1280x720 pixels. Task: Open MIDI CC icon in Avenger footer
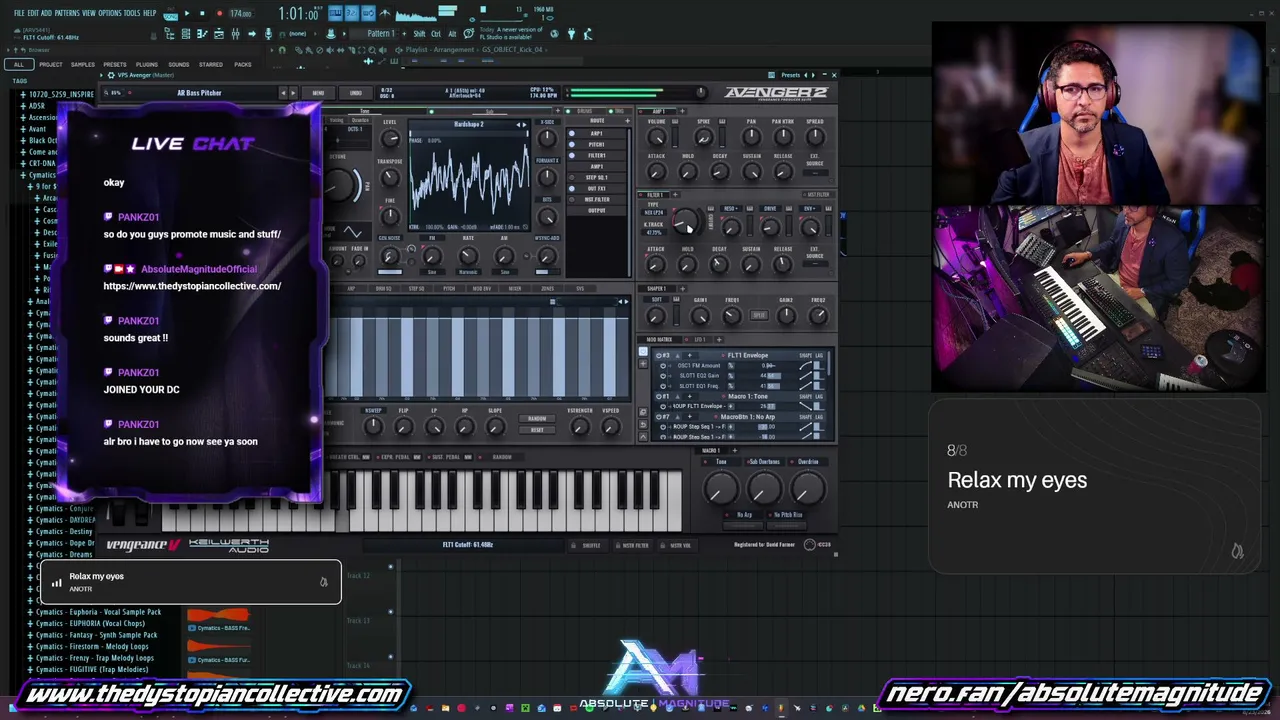coord(810,545)
